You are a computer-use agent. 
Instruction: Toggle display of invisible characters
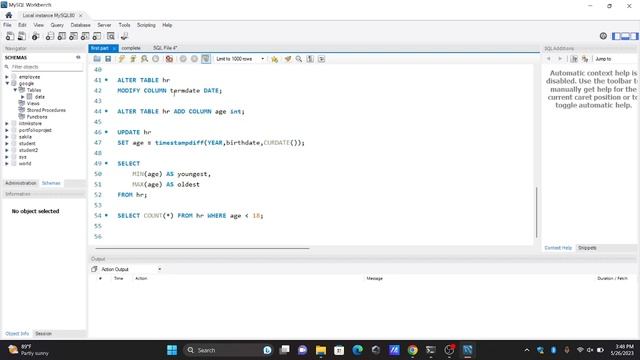click(x=310, y=59)
